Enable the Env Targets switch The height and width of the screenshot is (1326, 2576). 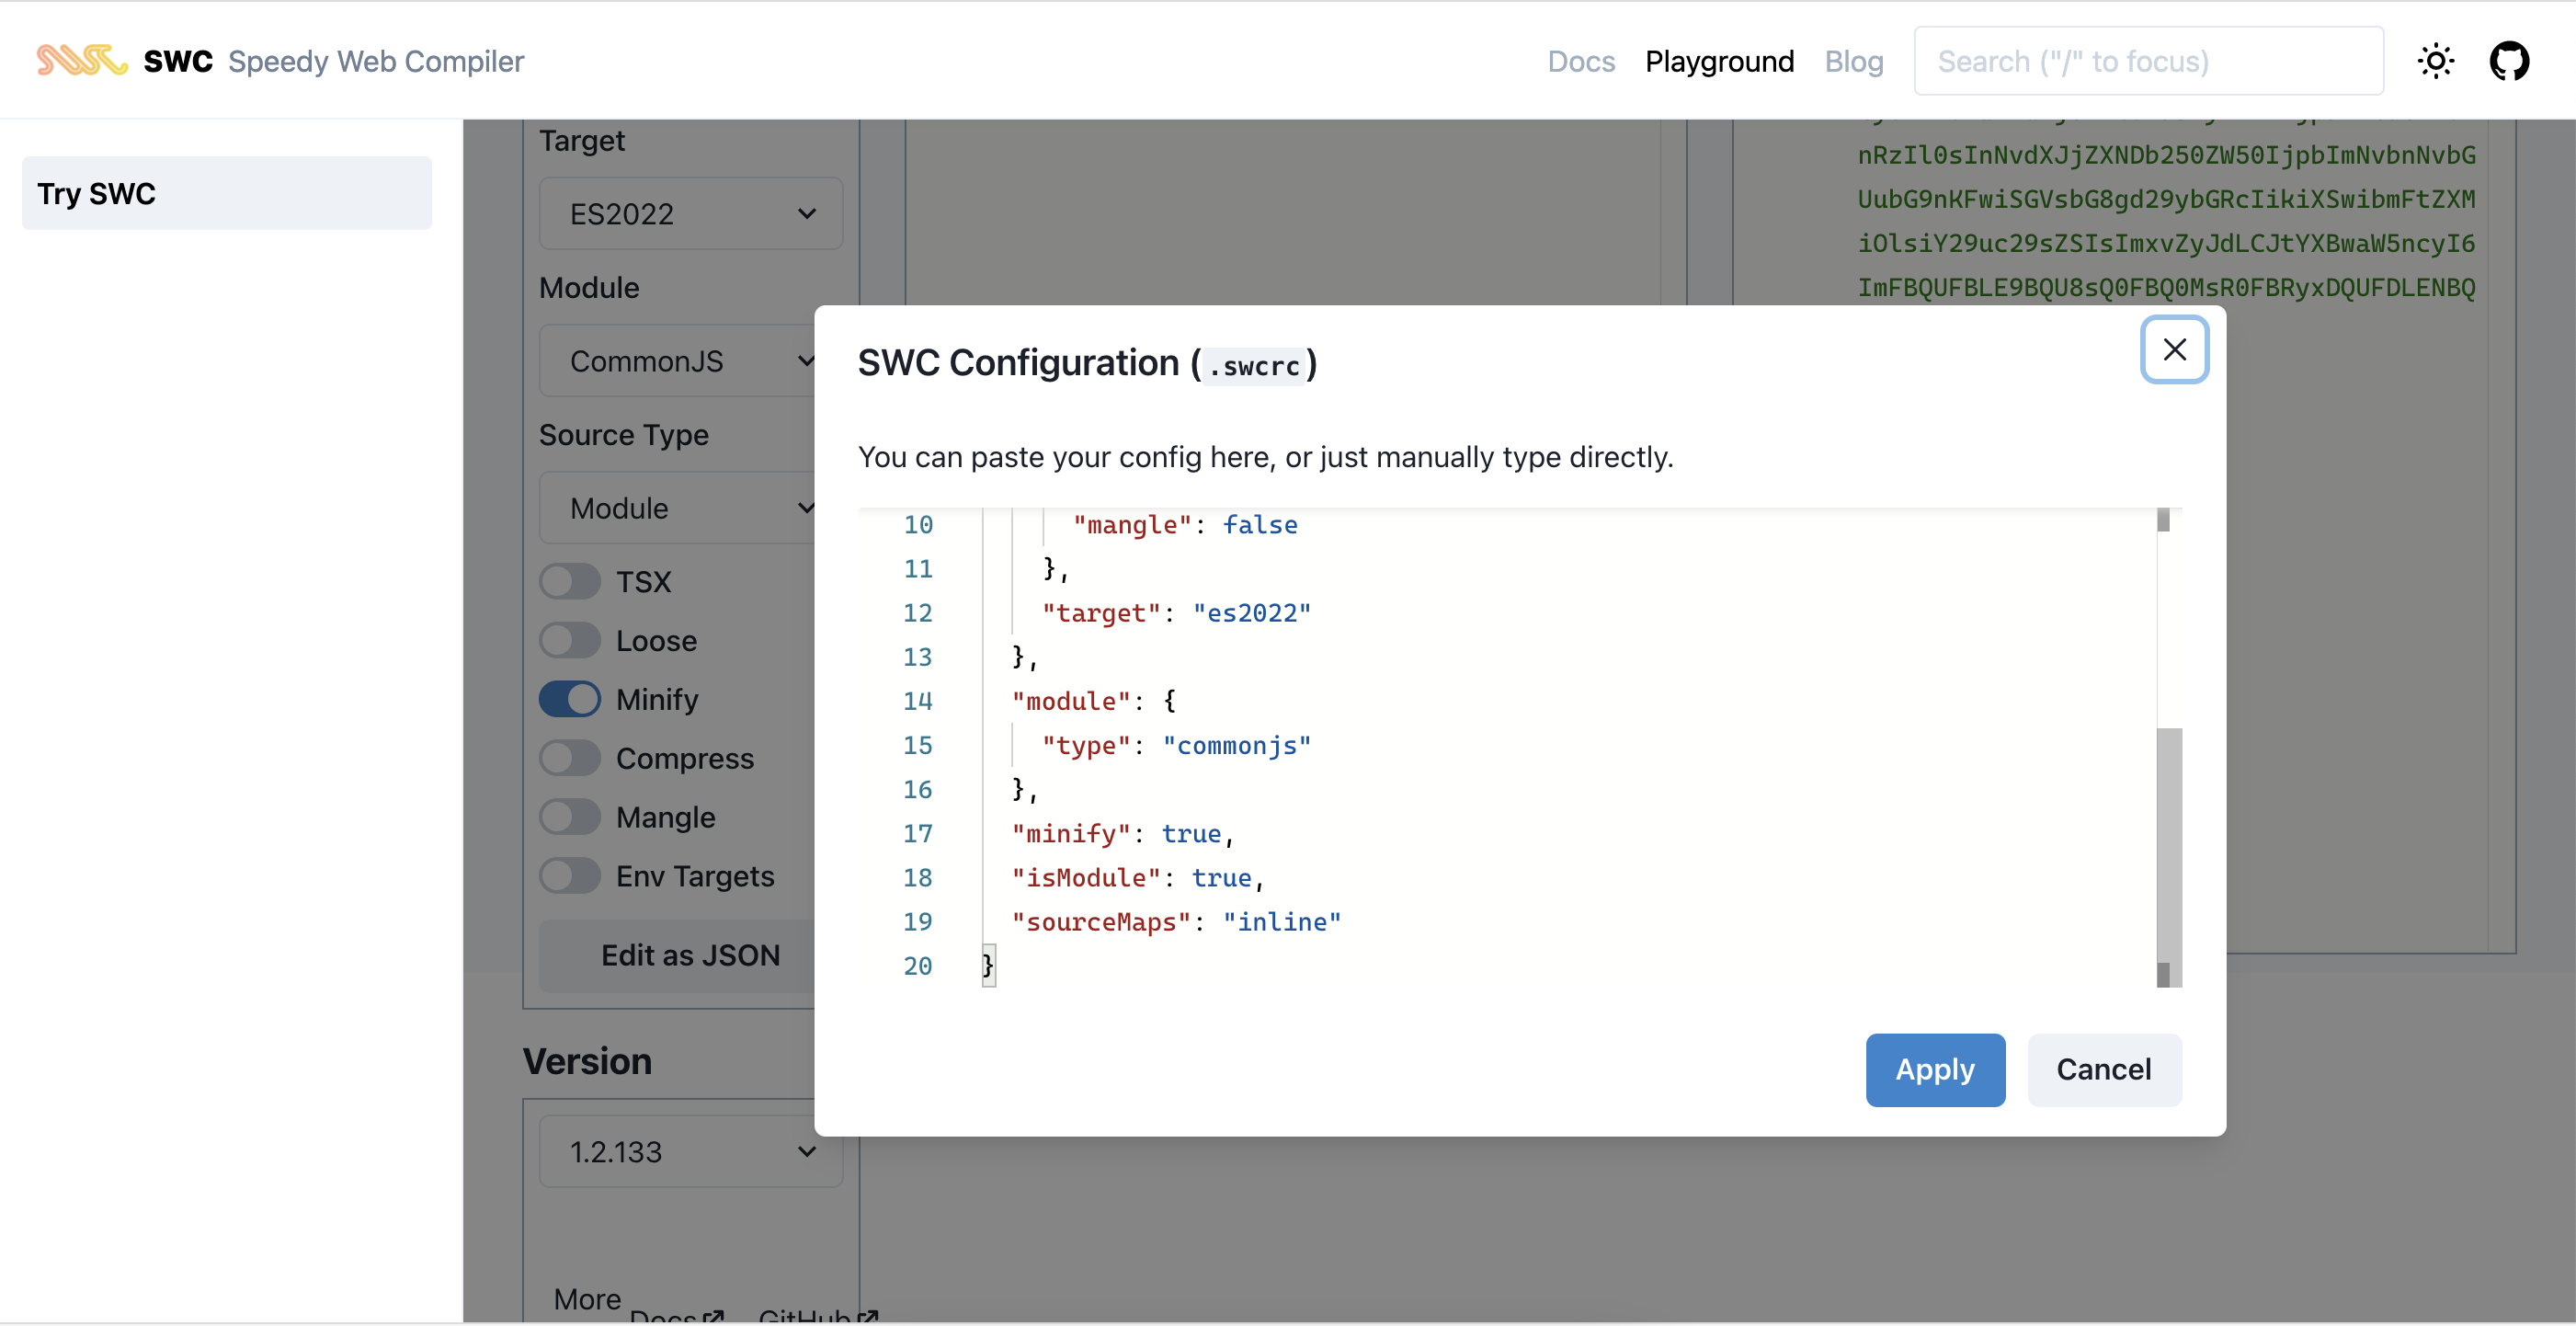(x=570, y=876)
